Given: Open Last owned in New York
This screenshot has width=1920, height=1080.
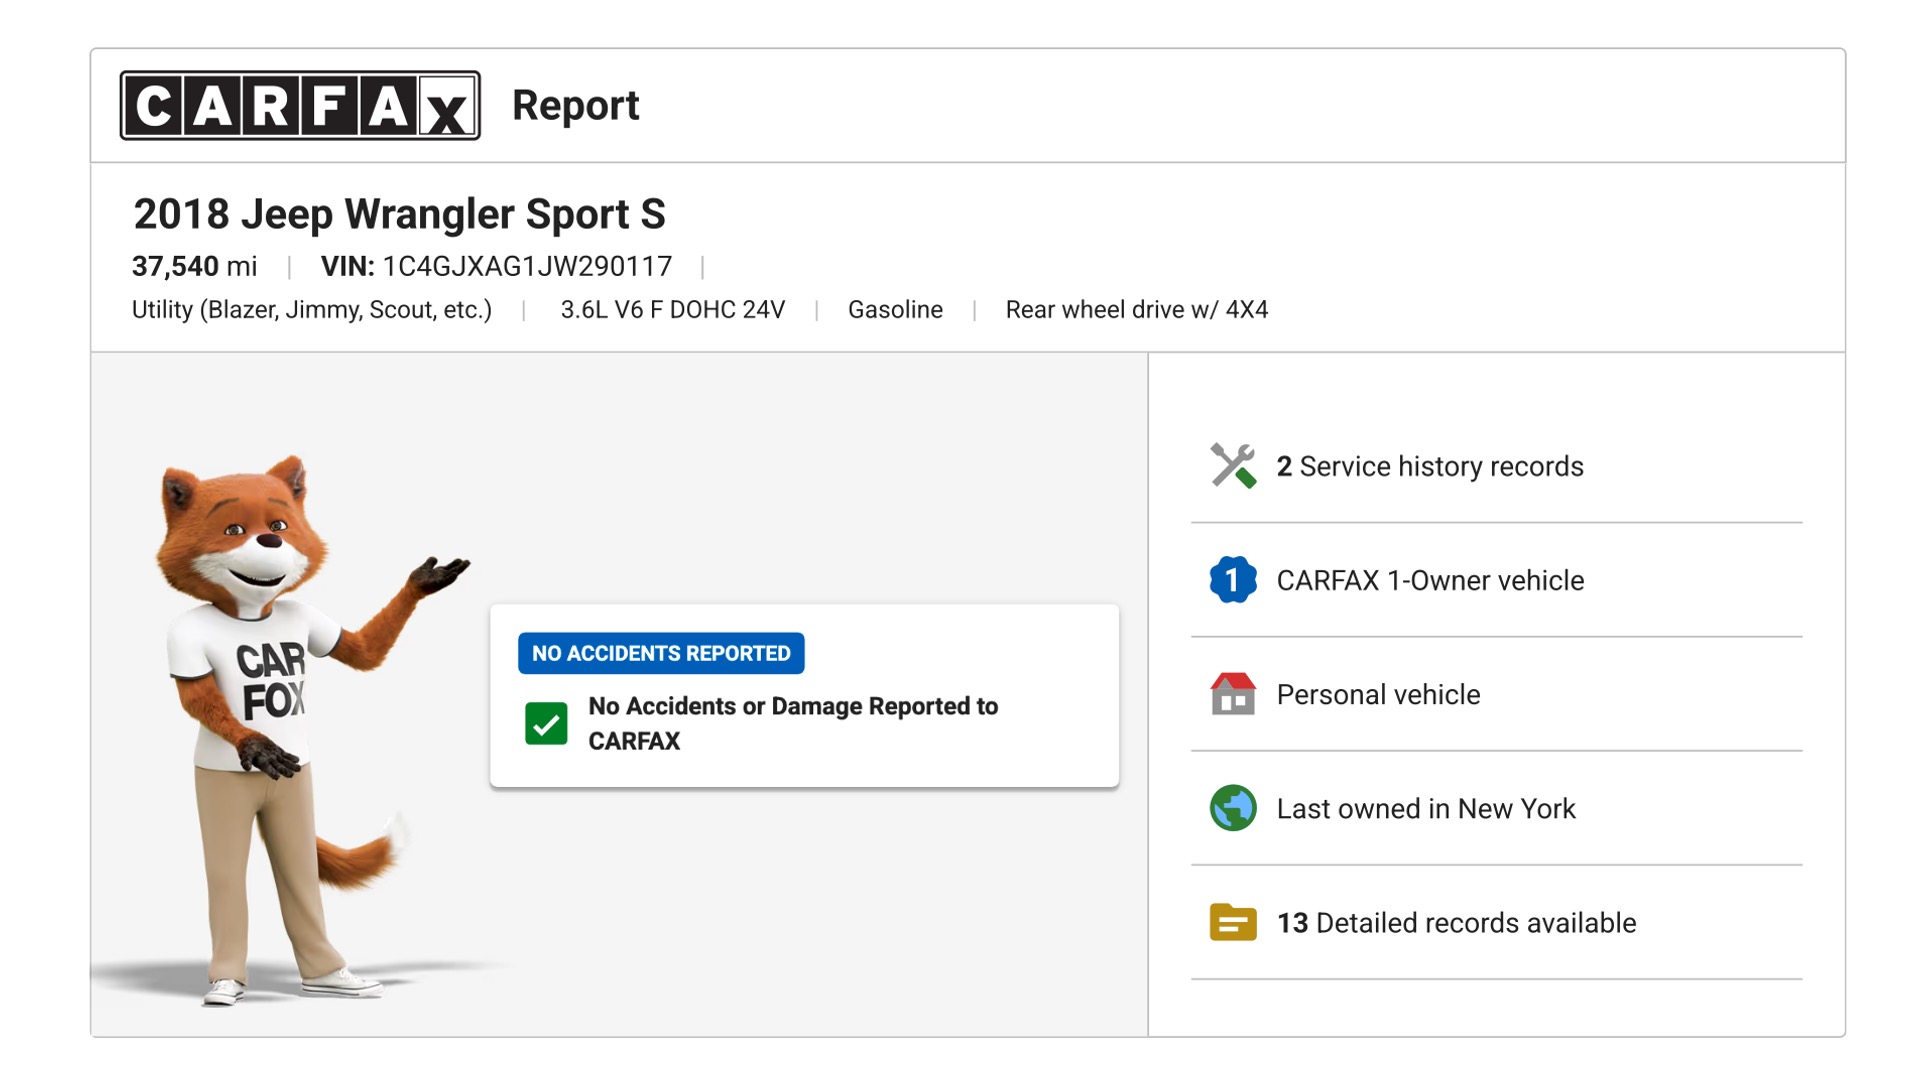Looking at the screenshot, I should [x=1426, y=808].
